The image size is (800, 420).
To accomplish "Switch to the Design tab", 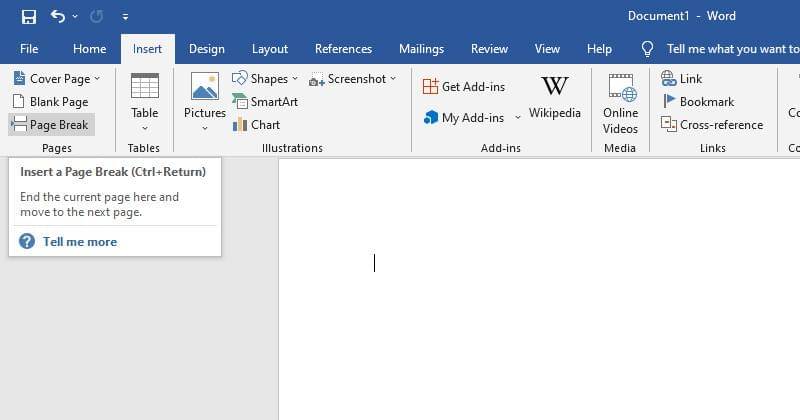I will (x=206, y=49).
